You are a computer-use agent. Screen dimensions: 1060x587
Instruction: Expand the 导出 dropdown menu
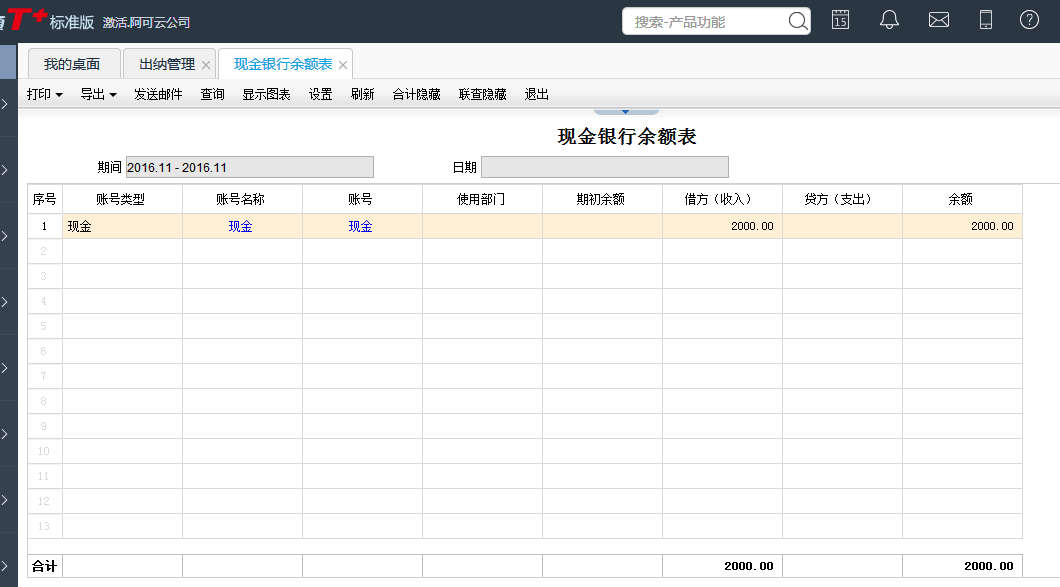98,95
